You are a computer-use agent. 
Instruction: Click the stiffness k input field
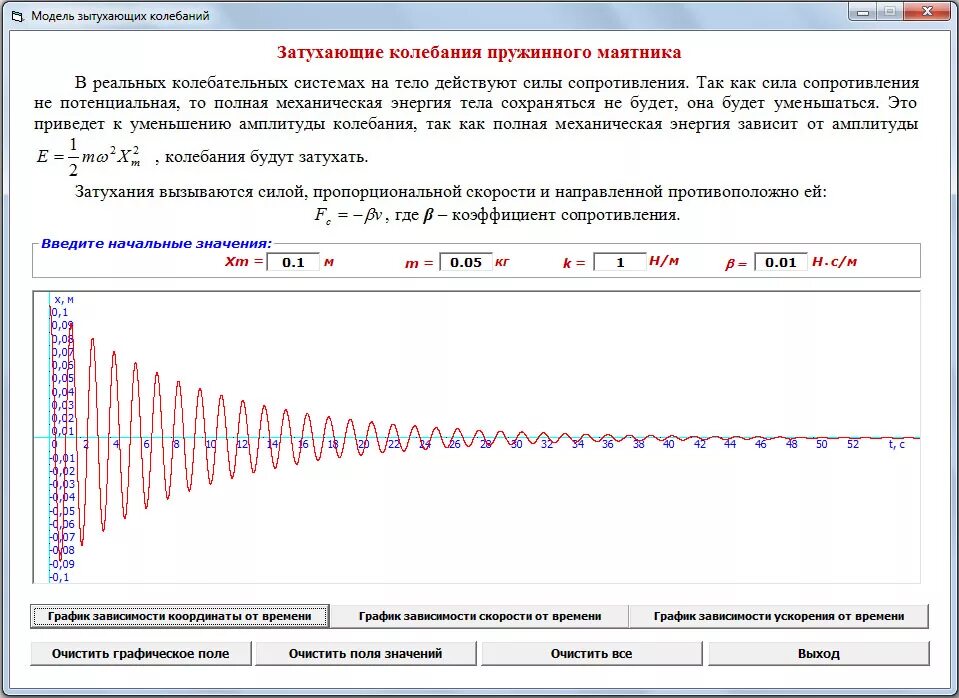[x=620, y=262]
